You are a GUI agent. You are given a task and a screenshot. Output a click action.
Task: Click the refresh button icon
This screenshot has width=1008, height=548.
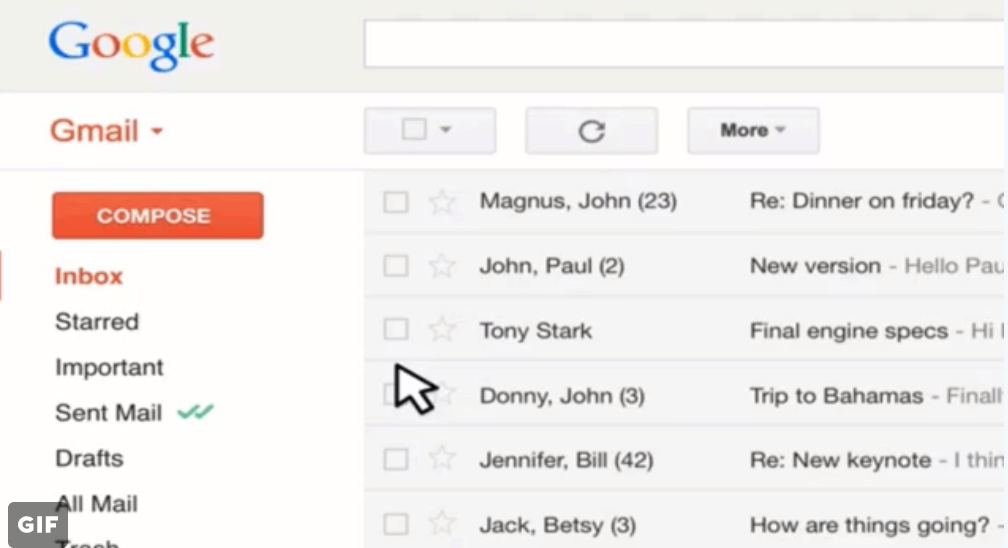(592, 131)
